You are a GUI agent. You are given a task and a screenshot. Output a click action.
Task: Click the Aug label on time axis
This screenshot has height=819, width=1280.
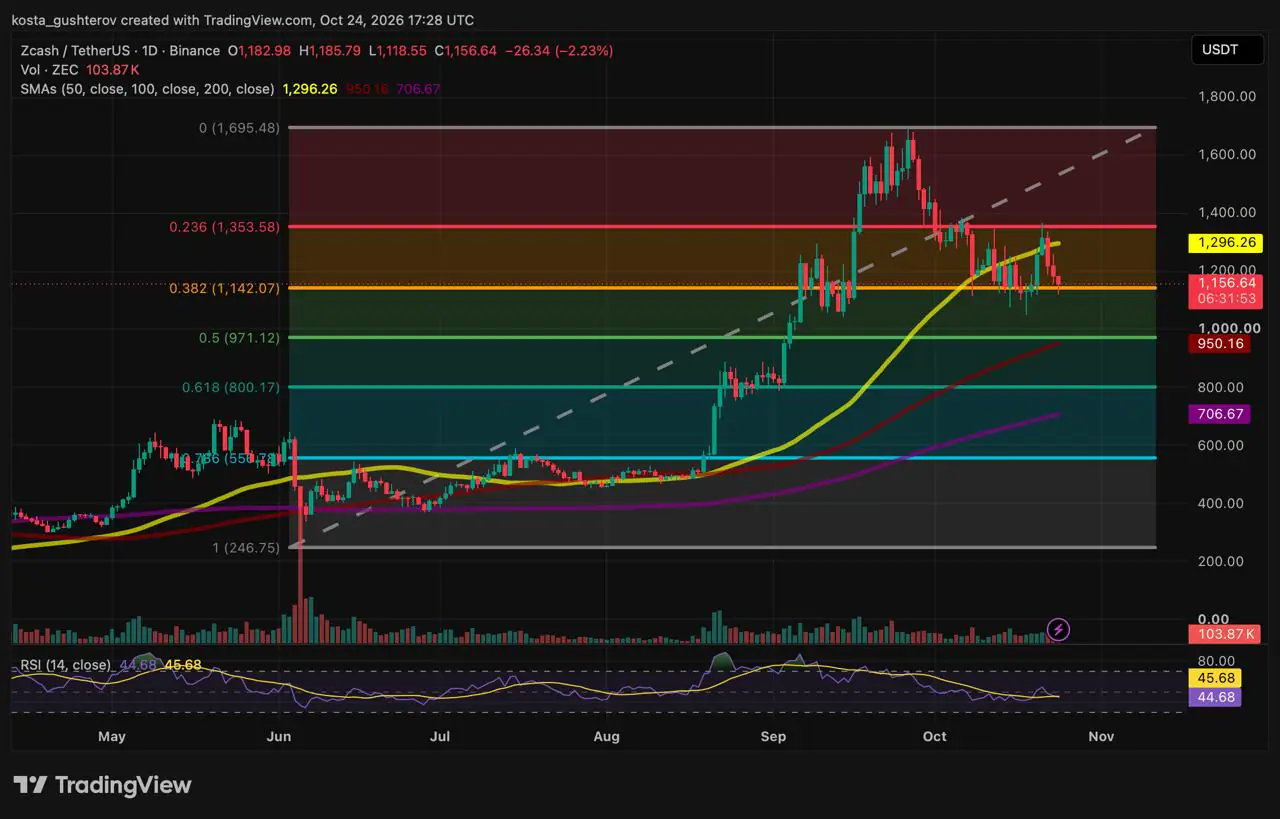pos(606,736)
